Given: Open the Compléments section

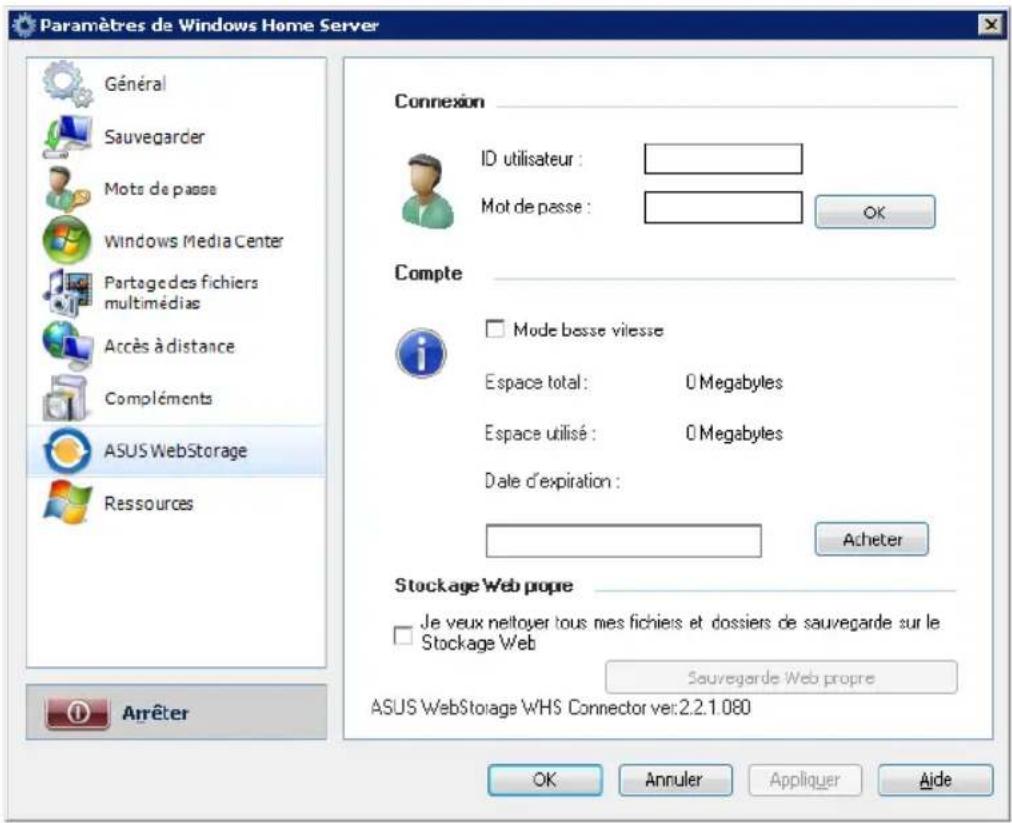Looking at the screenshot, I should click(158, 398).
